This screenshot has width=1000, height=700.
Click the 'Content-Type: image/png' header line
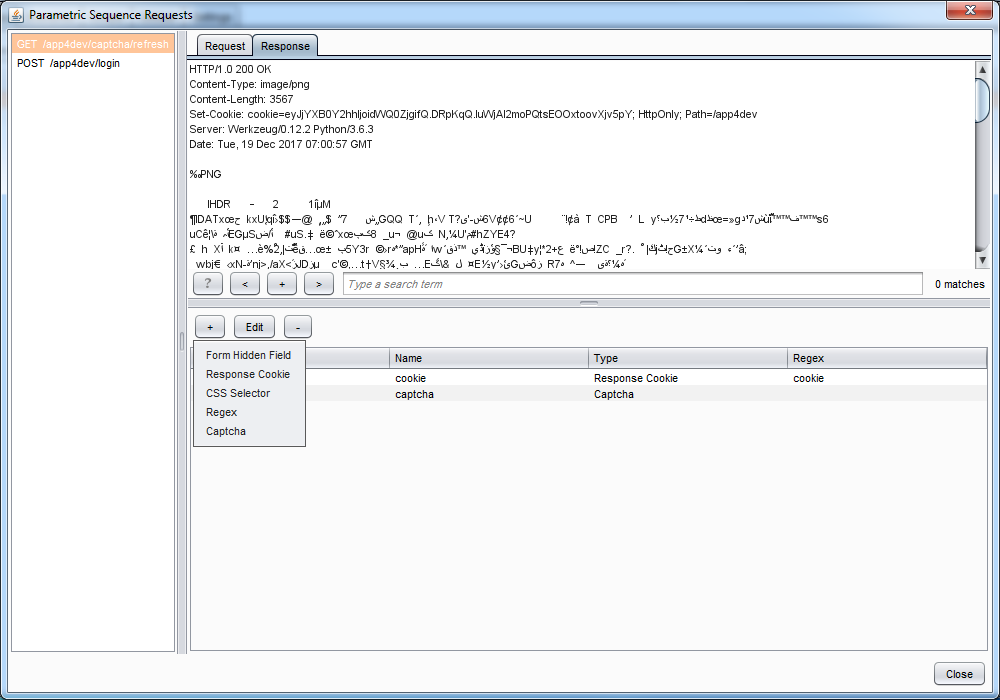click(x=249, y=84)
